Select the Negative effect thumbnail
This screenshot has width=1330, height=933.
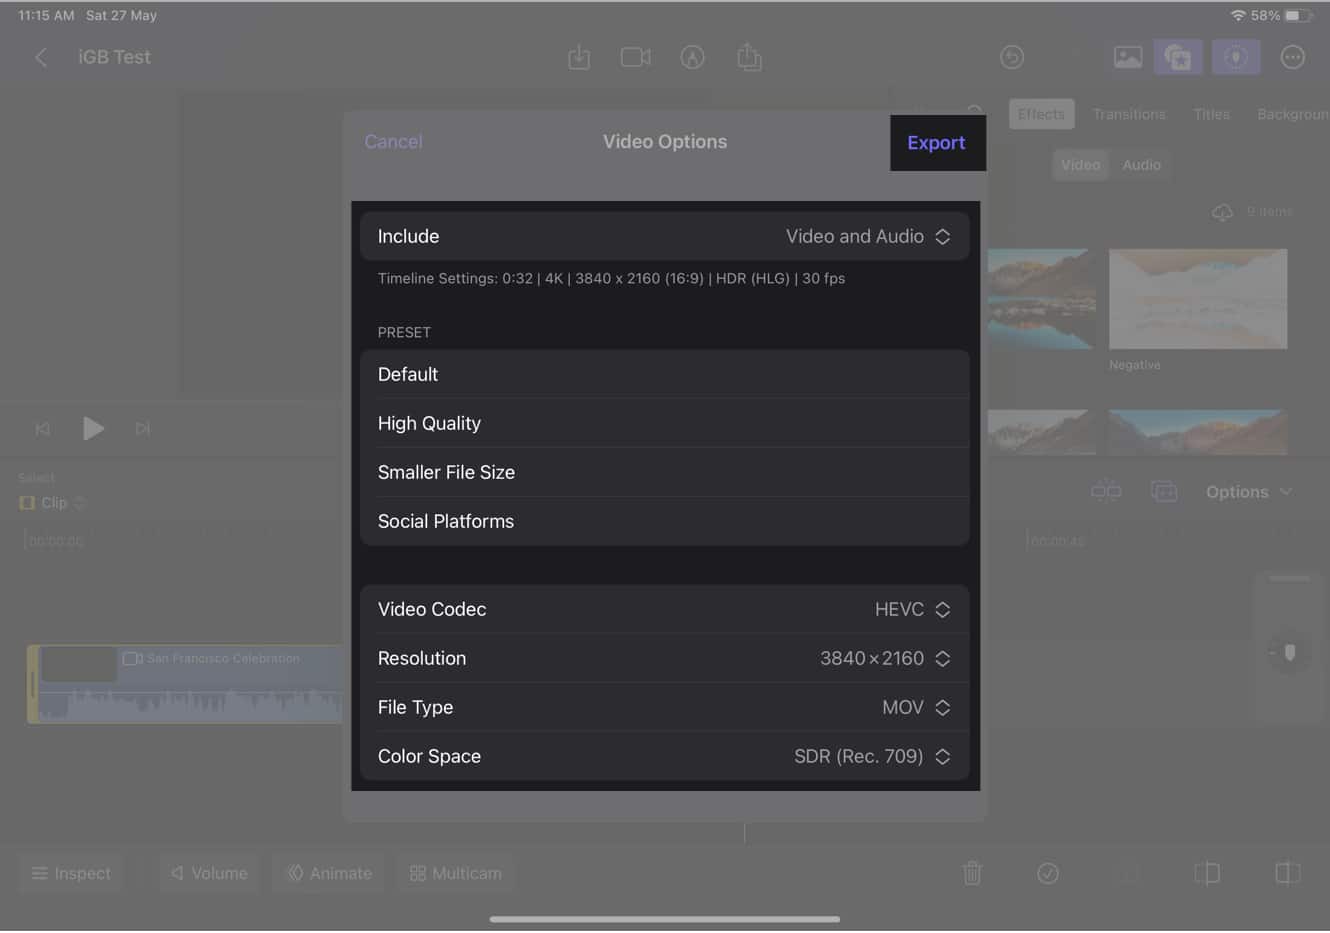1198,299
